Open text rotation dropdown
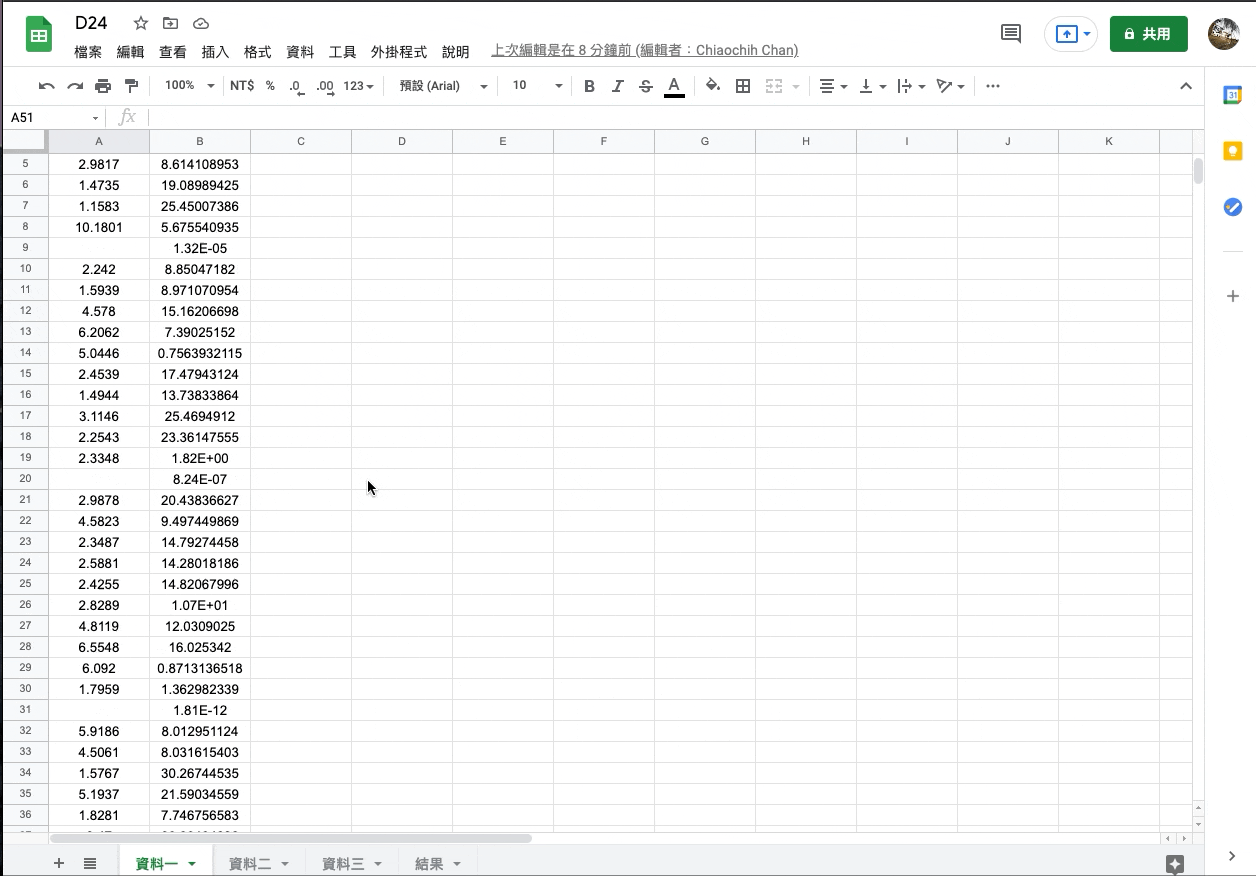The height and width of the screenshot is (876, 1256). pos(950,86)
